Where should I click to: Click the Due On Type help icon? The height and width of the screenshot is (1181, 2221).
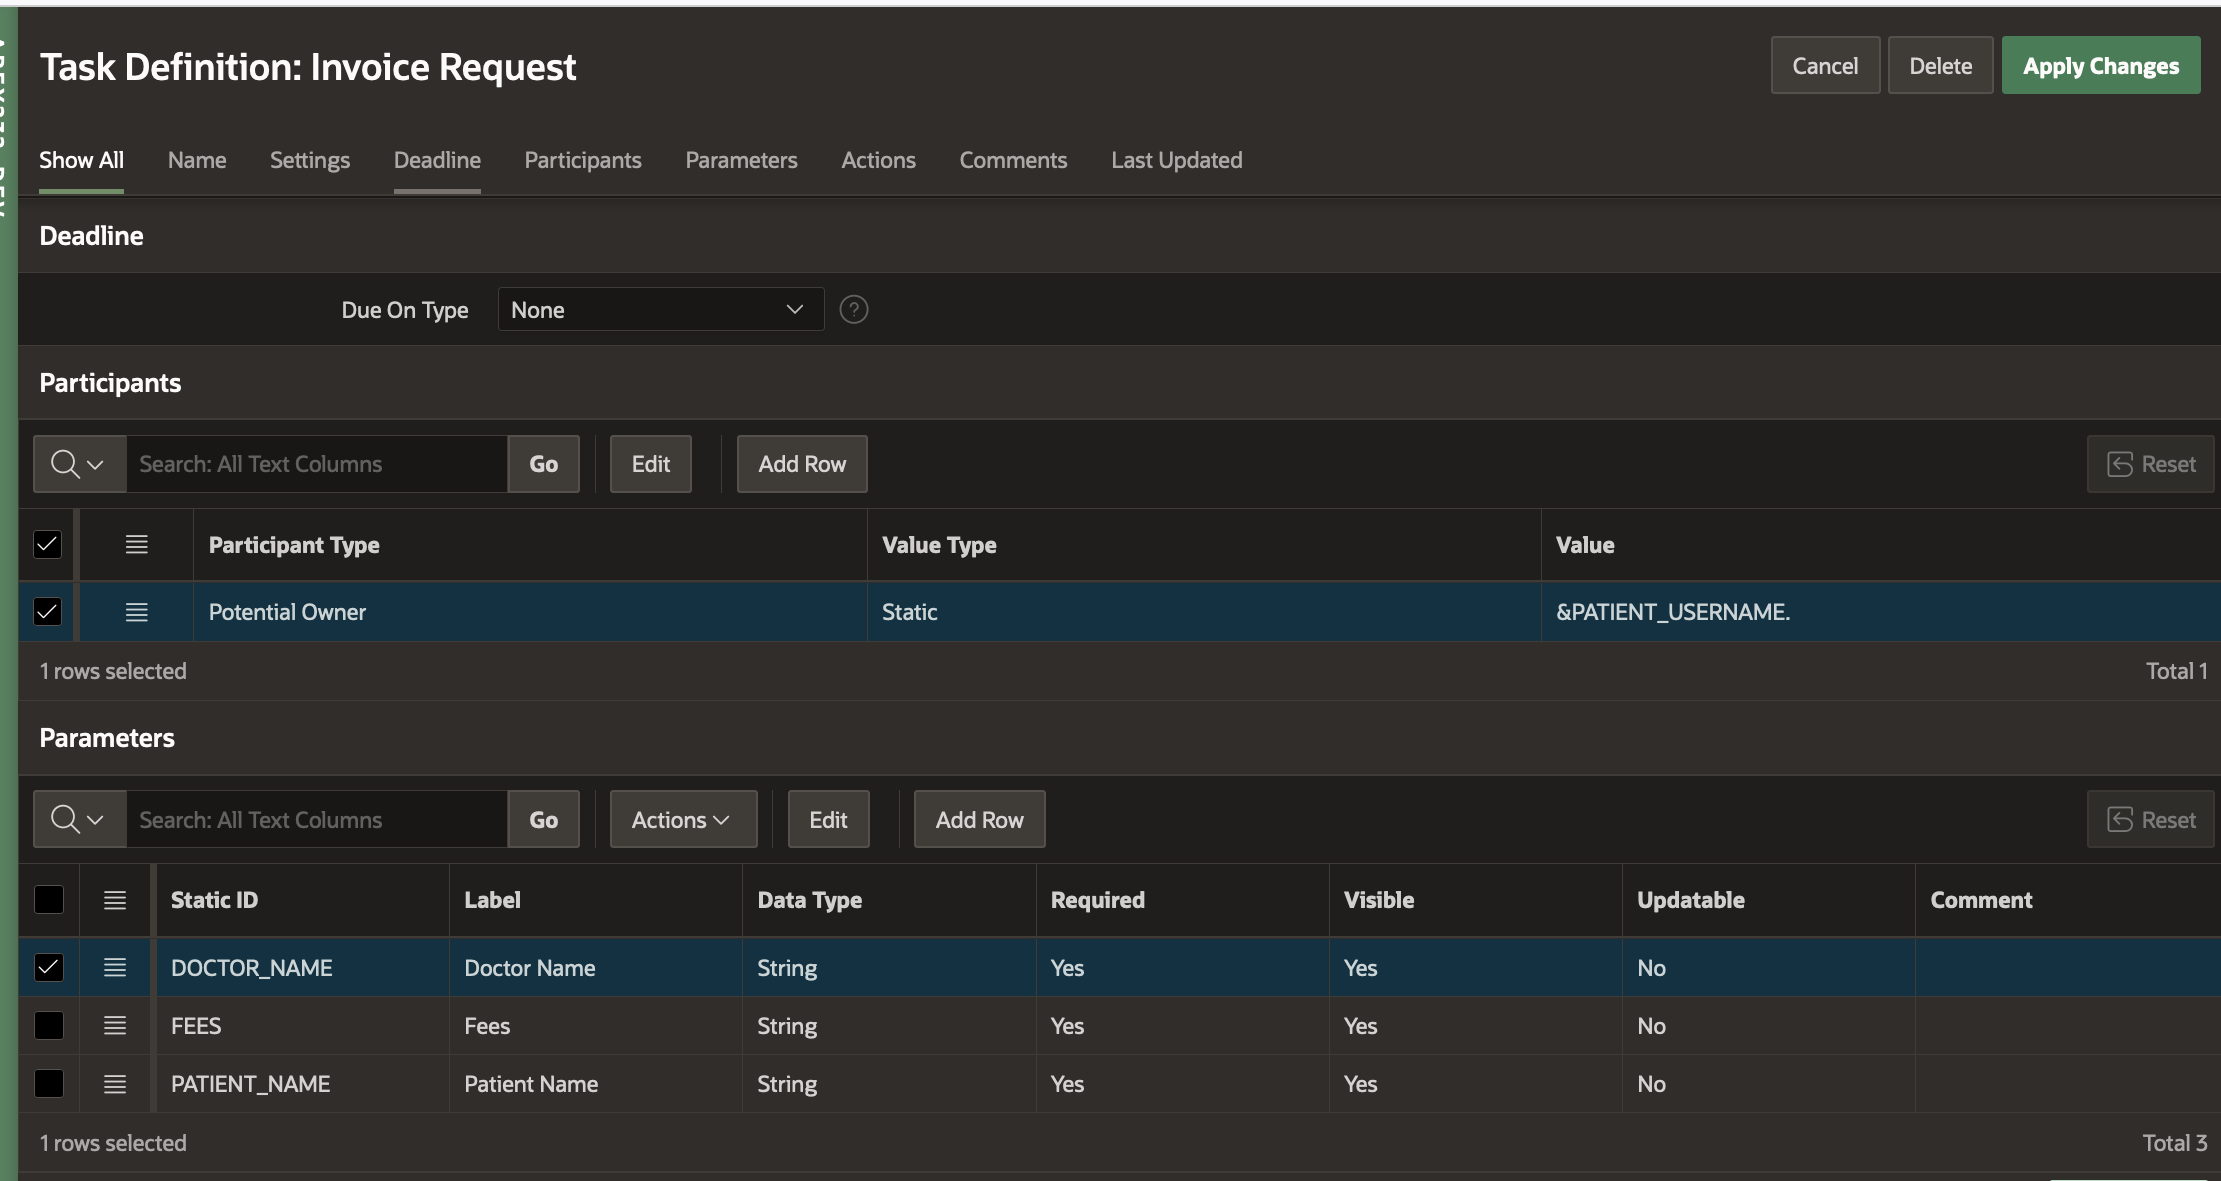tap(853, 310)
